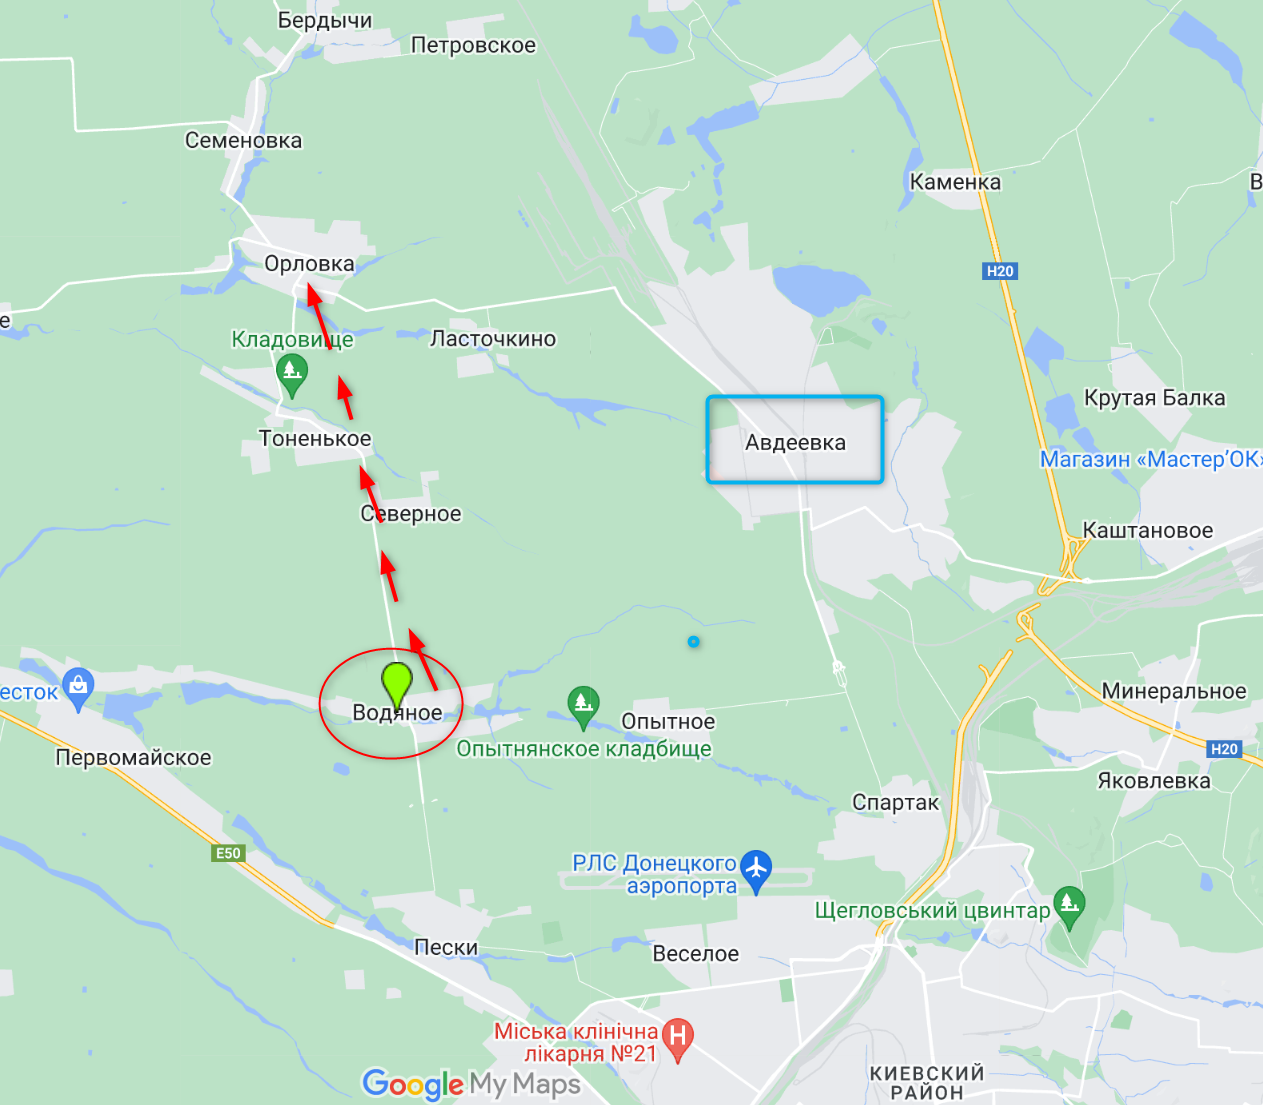1263x1105 pixels.
Task: Click the red arrow pointing at Орловка
Action: click(318, 316)
